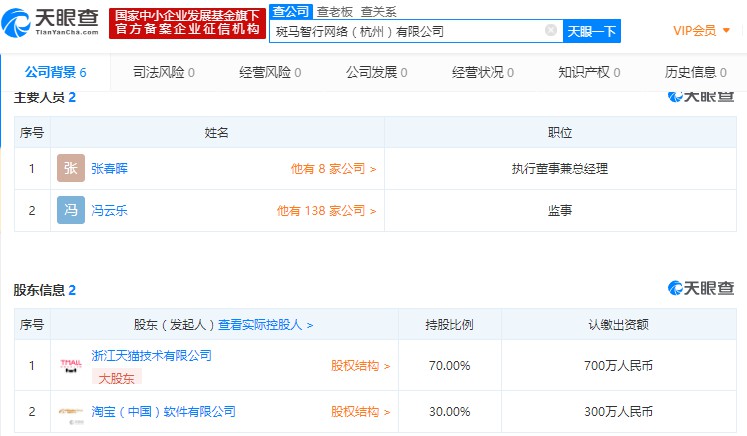Image resolution: width=747 pixels, height=436 pixels.
Task: Open the Tmall shareholder logo
Action: coord(71,366)
